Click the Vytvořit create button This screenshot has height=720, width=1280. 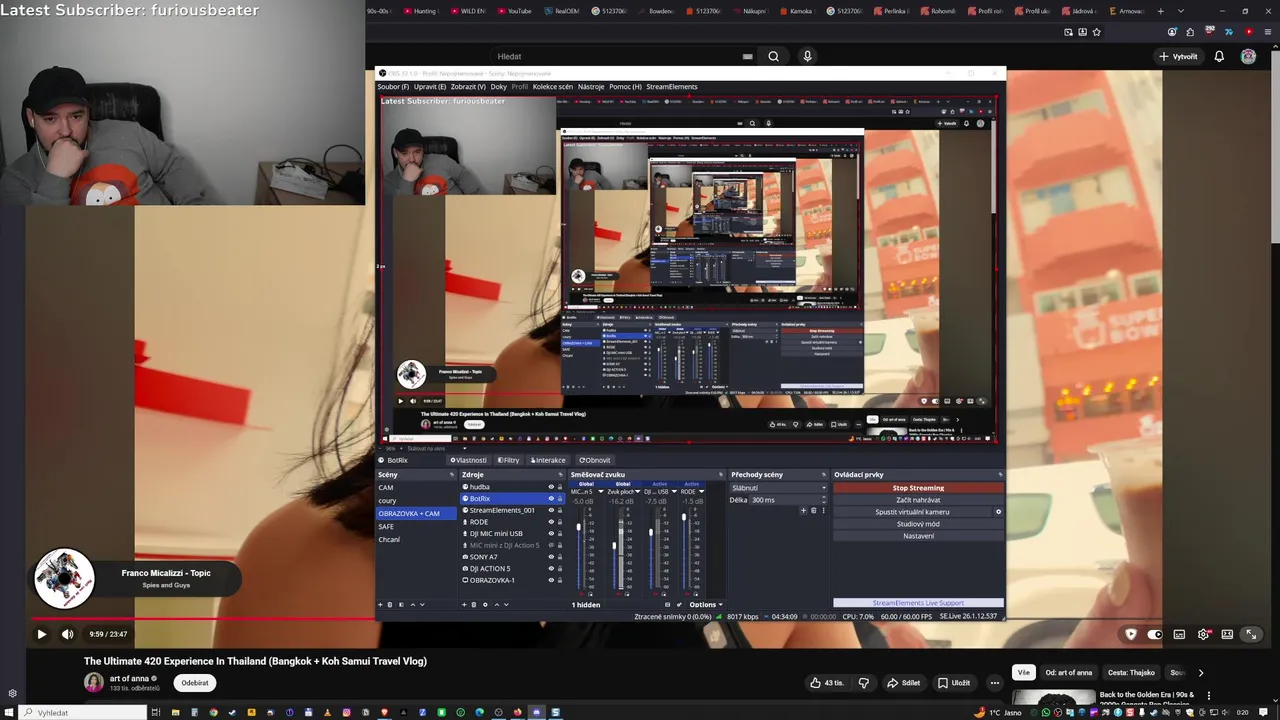[1178, 56]
